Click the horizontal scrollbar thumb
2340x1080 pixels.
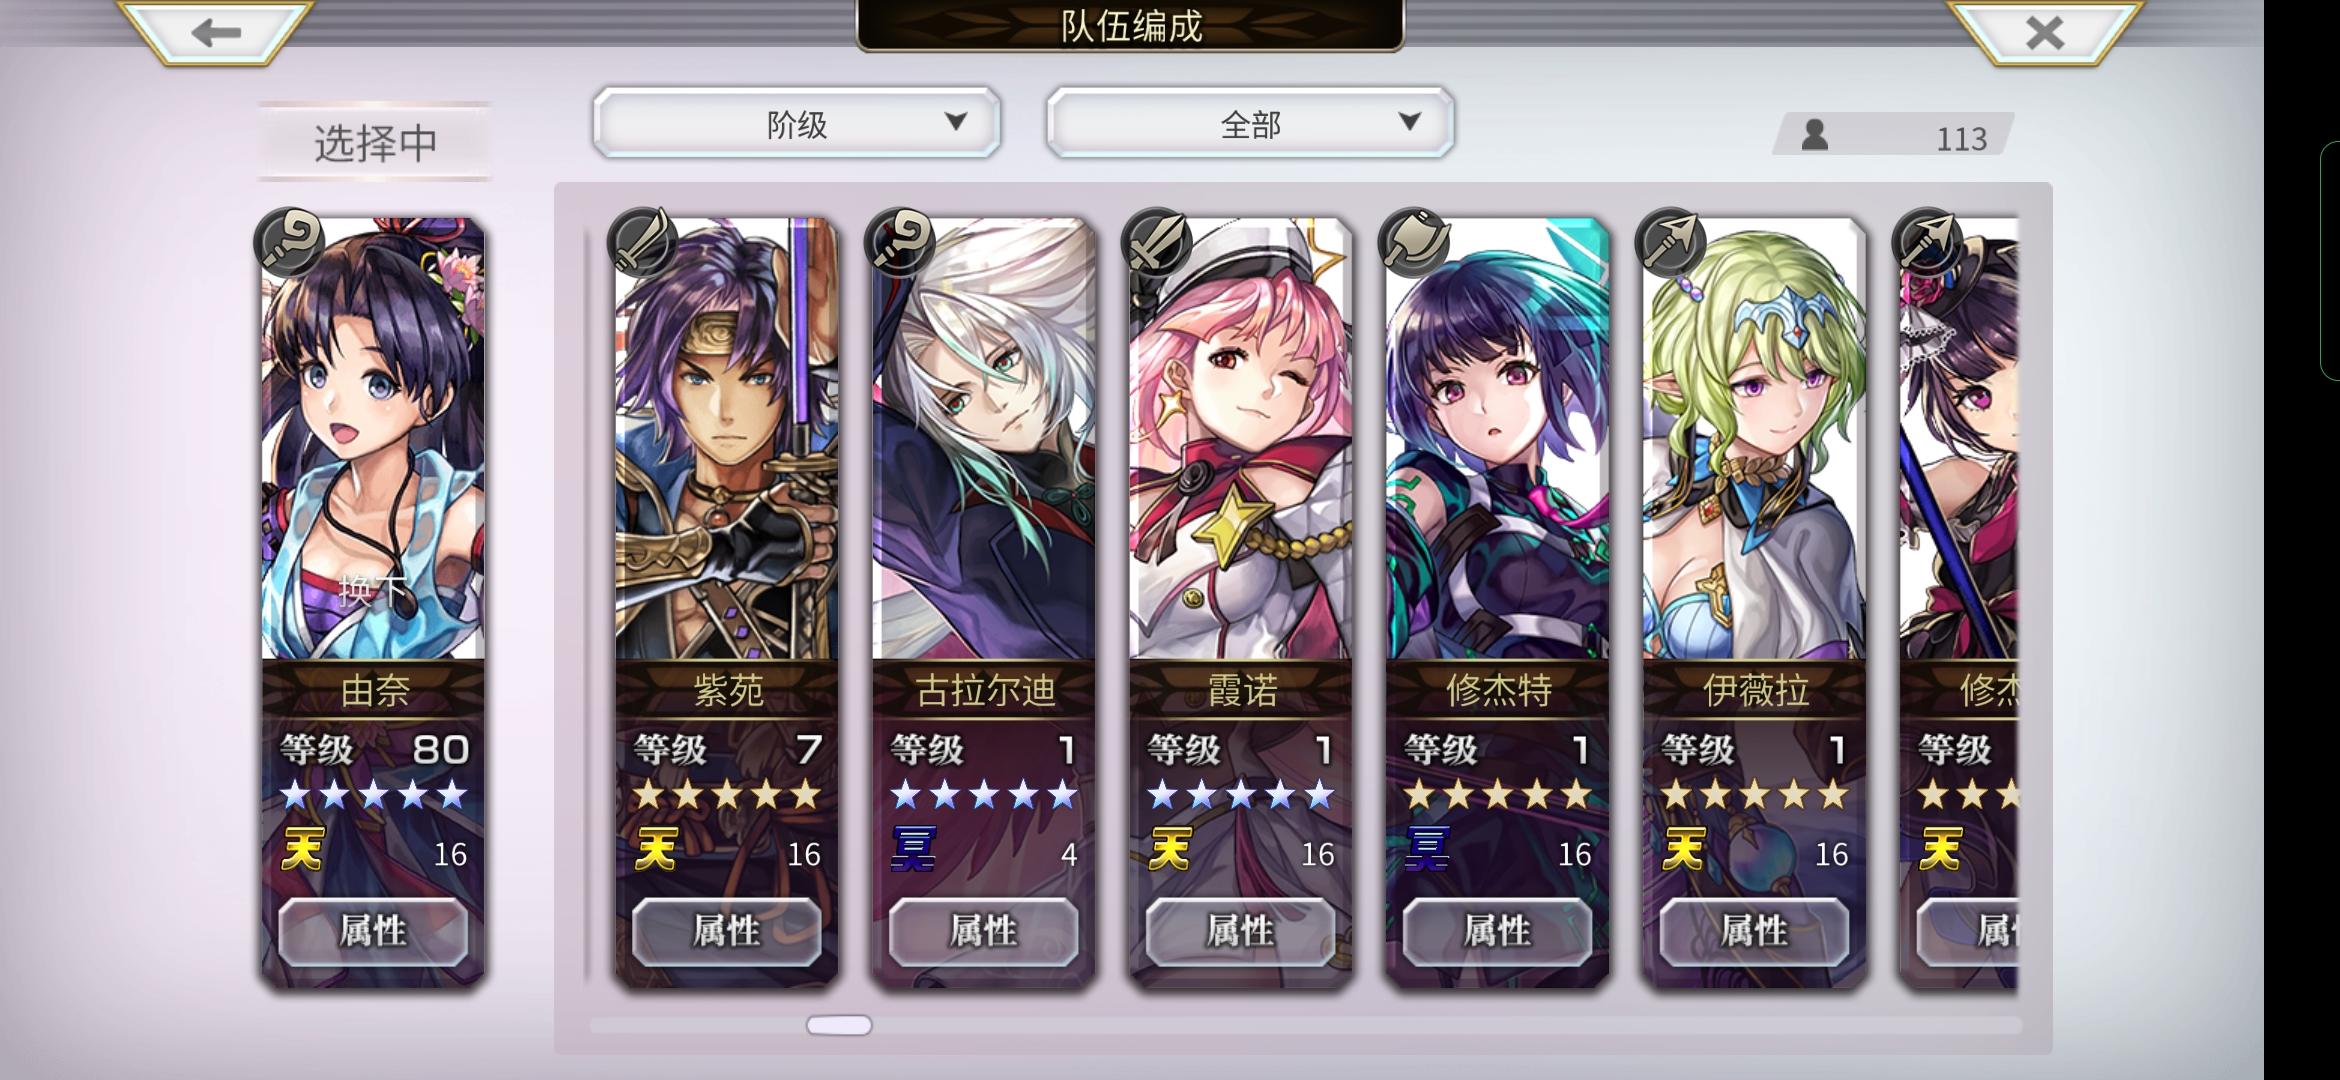tap(839, 1025)
